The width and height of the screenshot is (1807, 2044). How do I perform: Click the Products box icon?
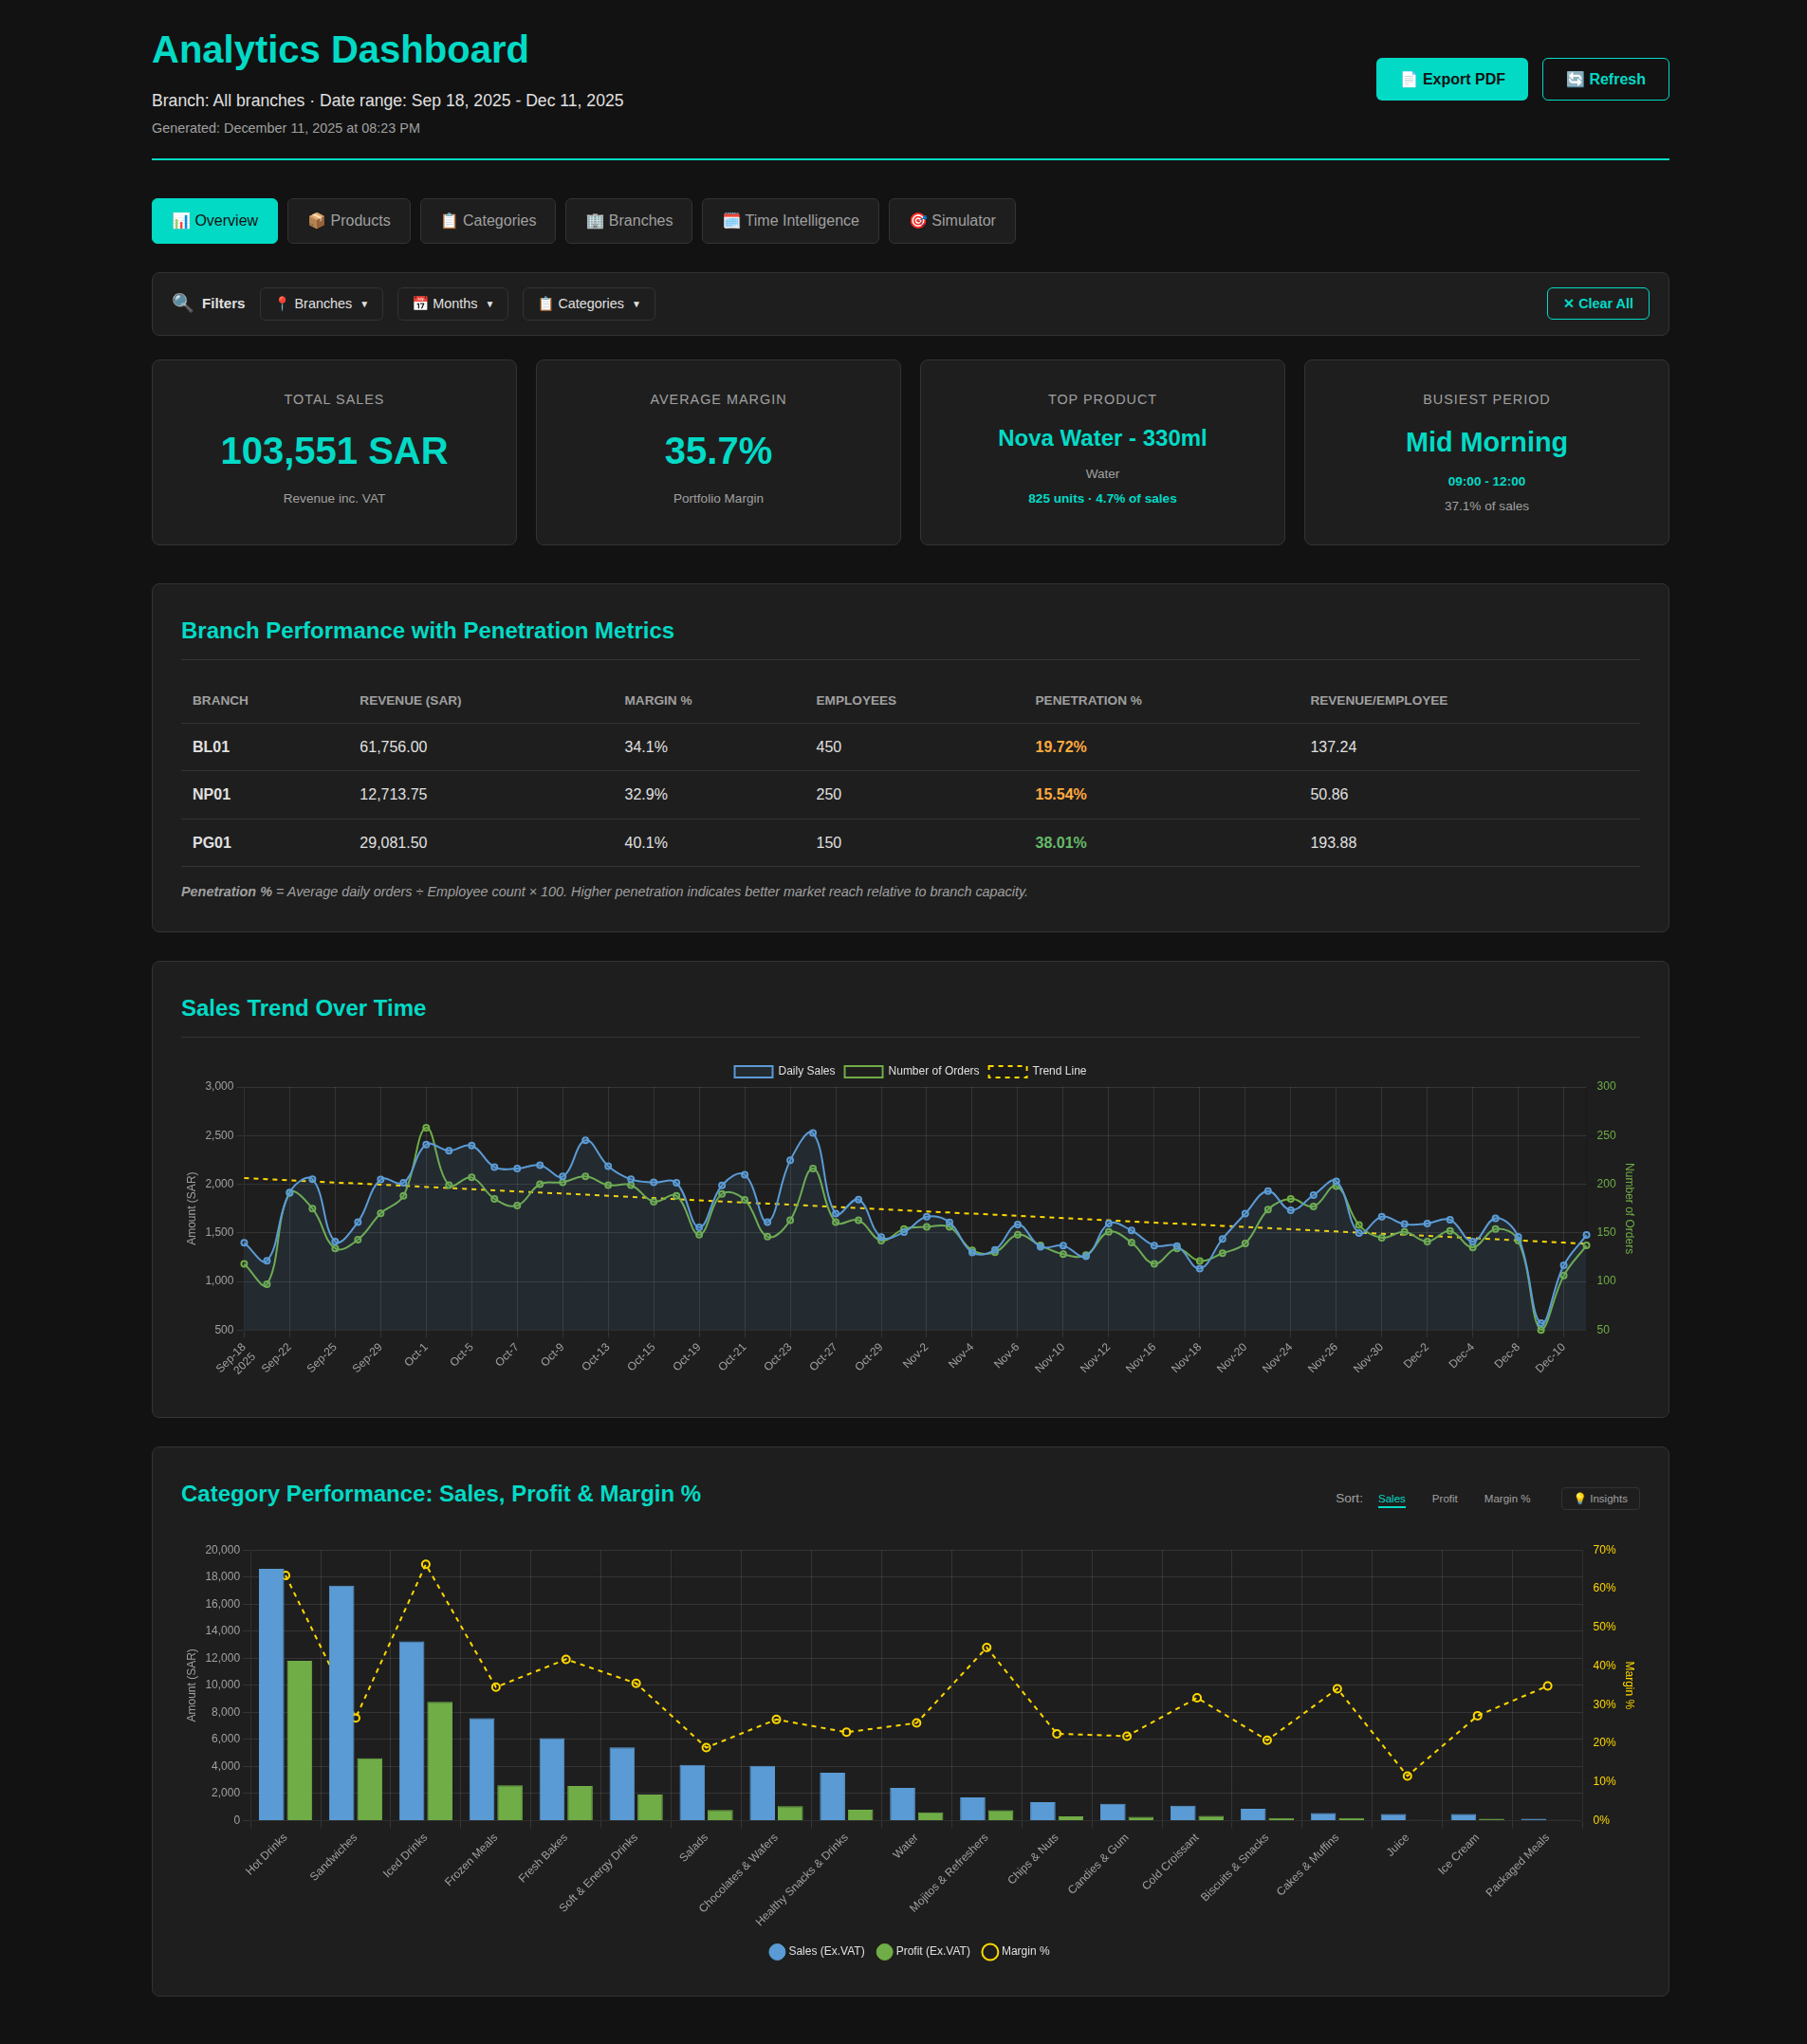[x=315, y=220]
